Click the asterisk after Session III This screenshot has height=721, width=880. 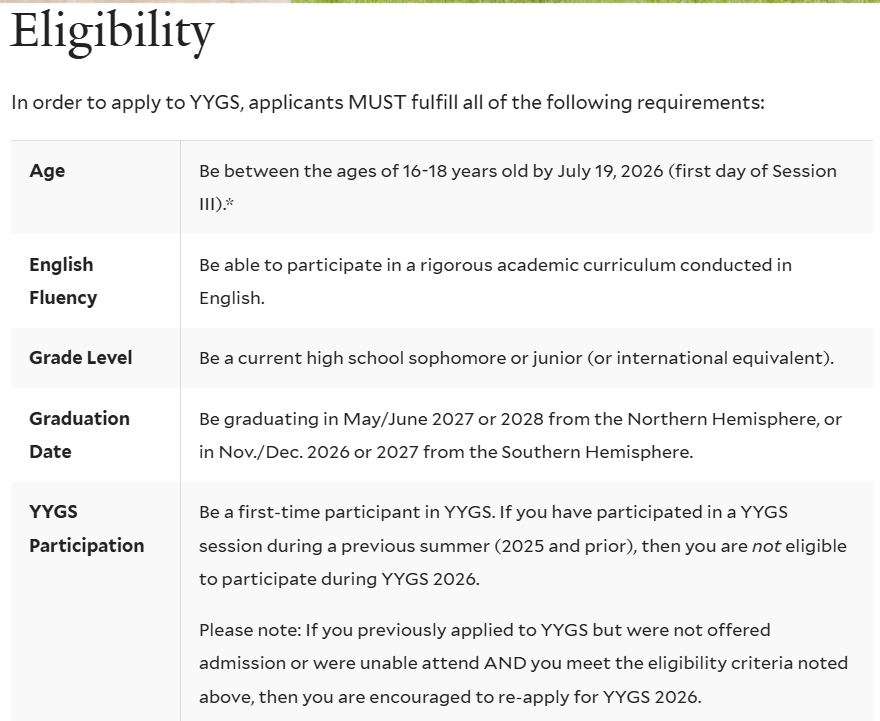tap(230, 204)
